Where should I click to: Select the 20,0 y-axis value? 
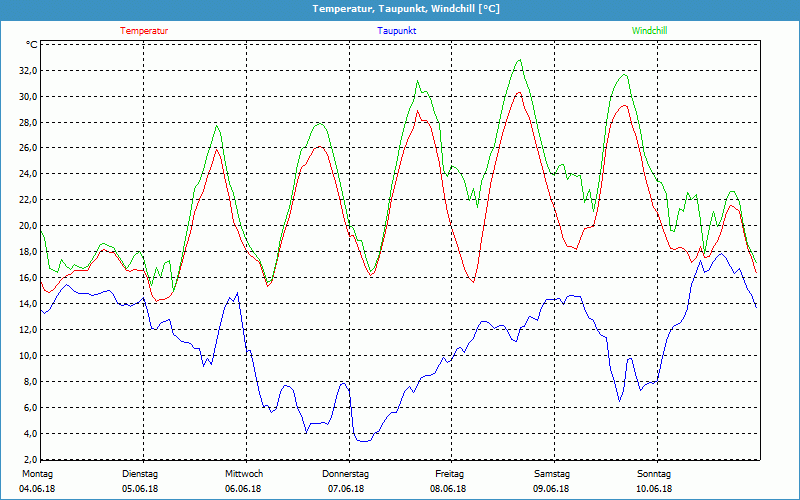[28, 226]
